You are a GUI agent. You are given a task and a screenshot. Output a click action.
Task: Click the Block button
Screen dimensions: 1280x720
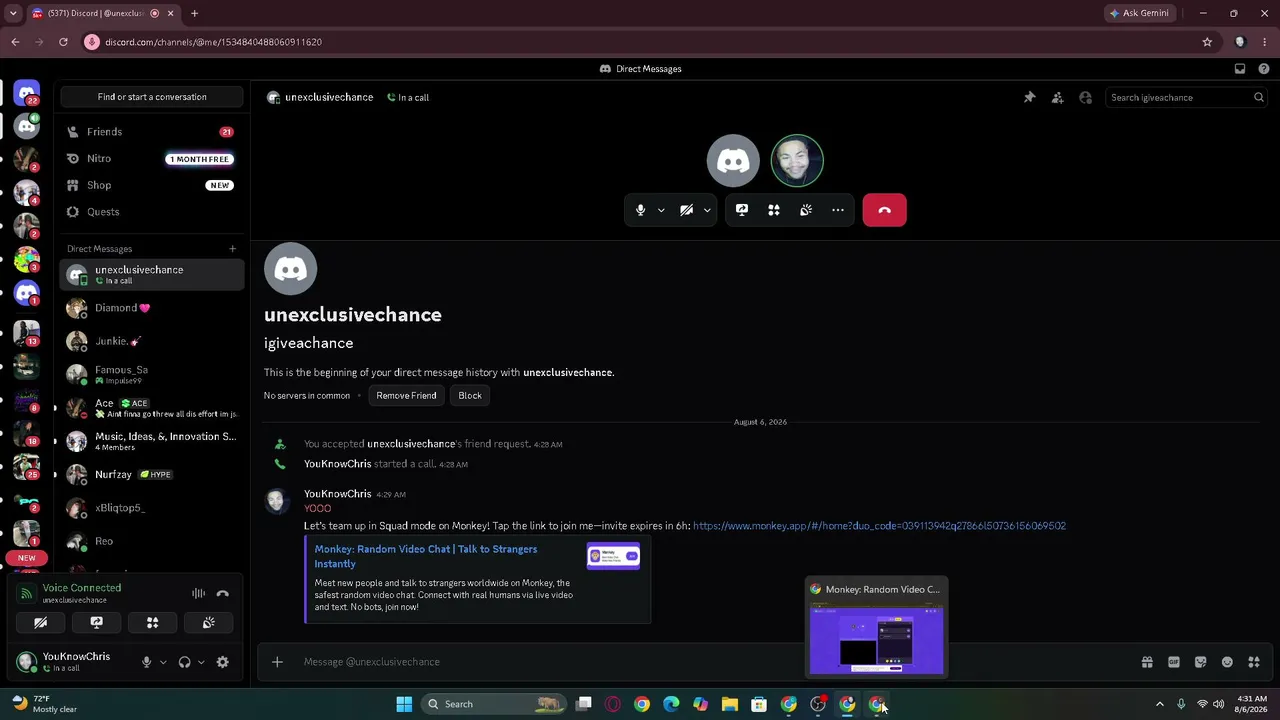point(470,395)
